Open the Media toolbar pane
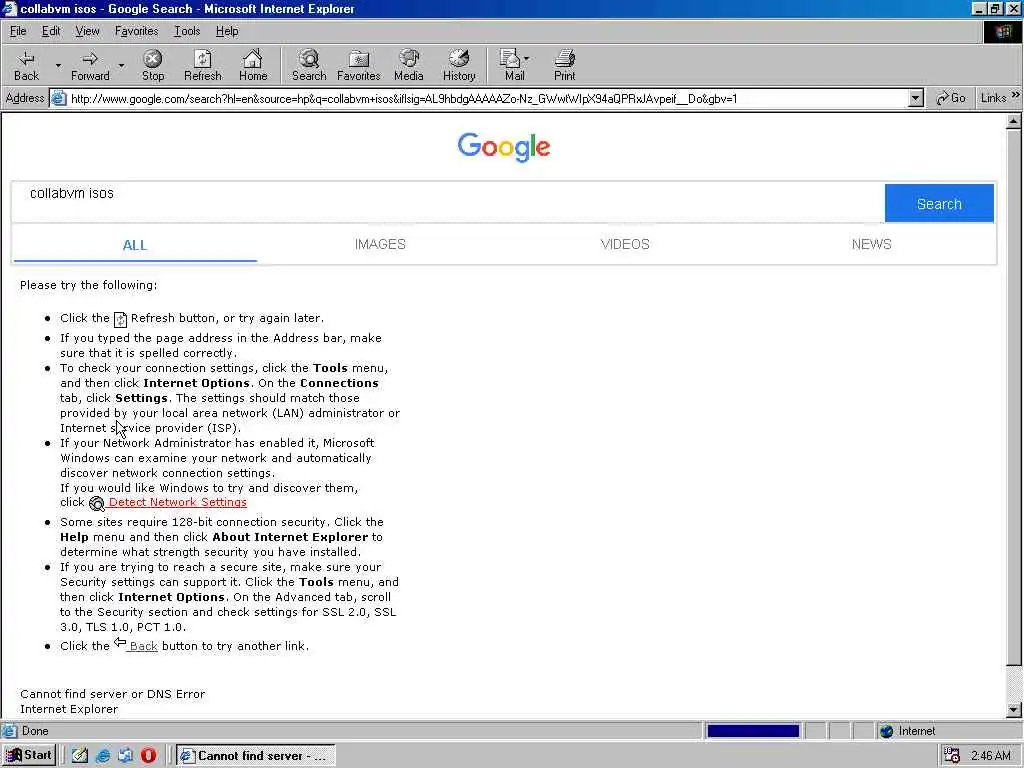 [x=409, y=65]
